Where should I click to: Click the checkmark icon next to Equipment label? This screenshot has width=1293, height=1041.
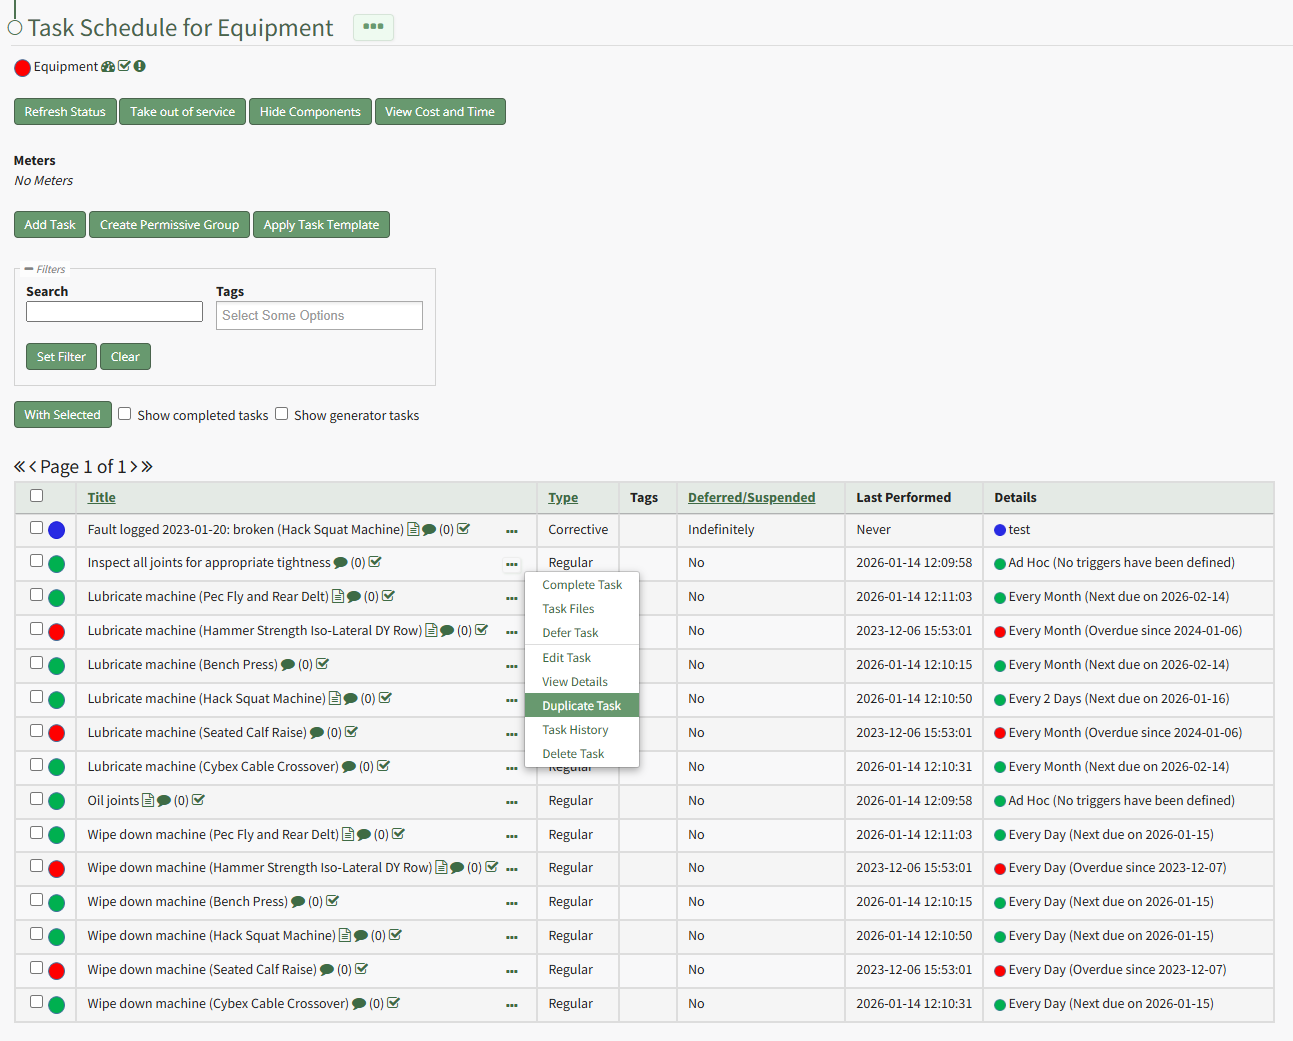[124, 67]
